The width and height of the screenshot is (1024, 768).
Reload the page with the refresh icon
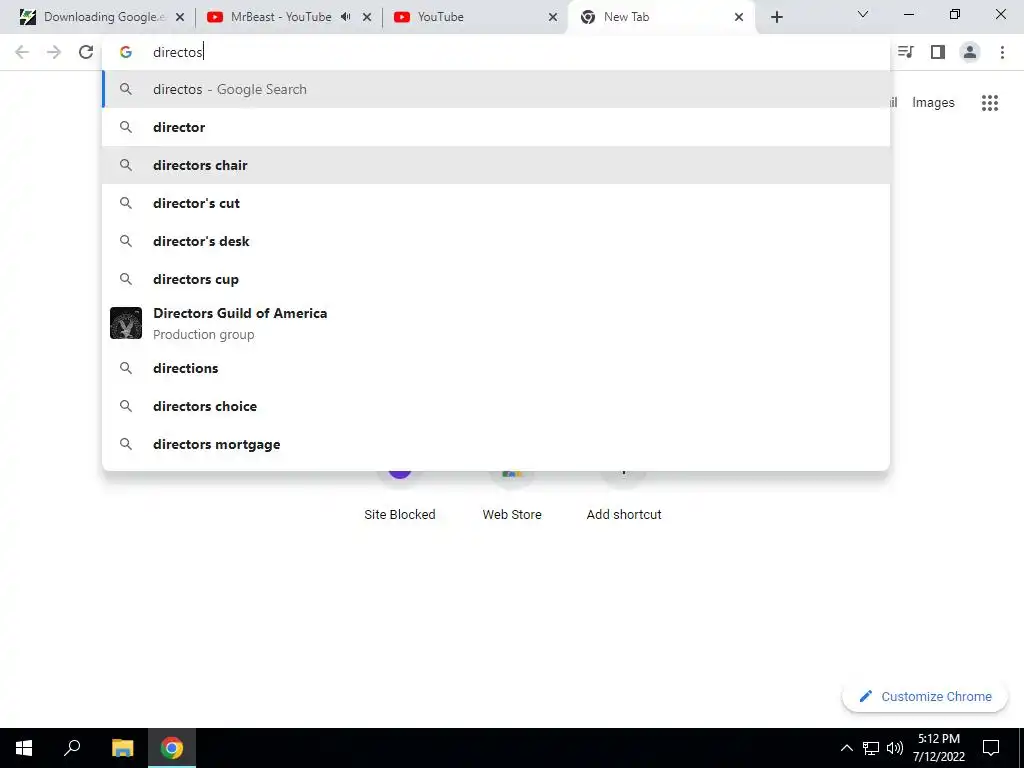point(86,52)
